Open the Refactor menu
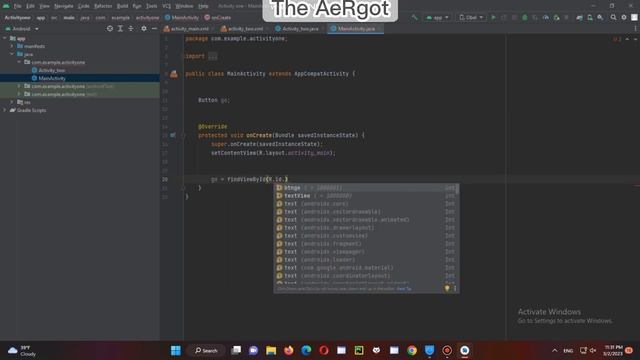The width and height of the screenshot is (640, 360). pyautogui.click(x=103, y=6)
